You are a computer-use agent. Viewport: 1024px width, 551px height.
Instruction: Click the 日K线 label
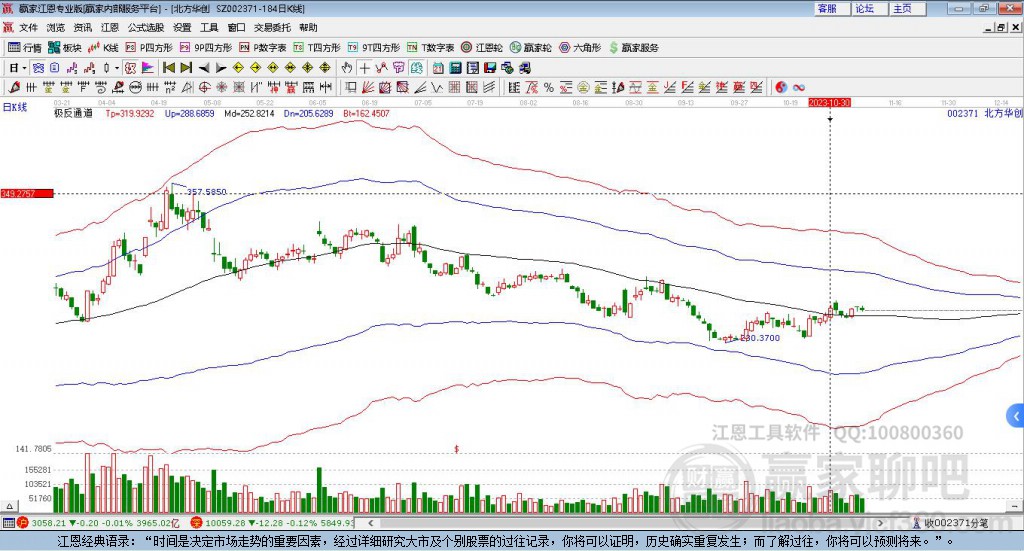pyautogui.click(x=15, y=108)
